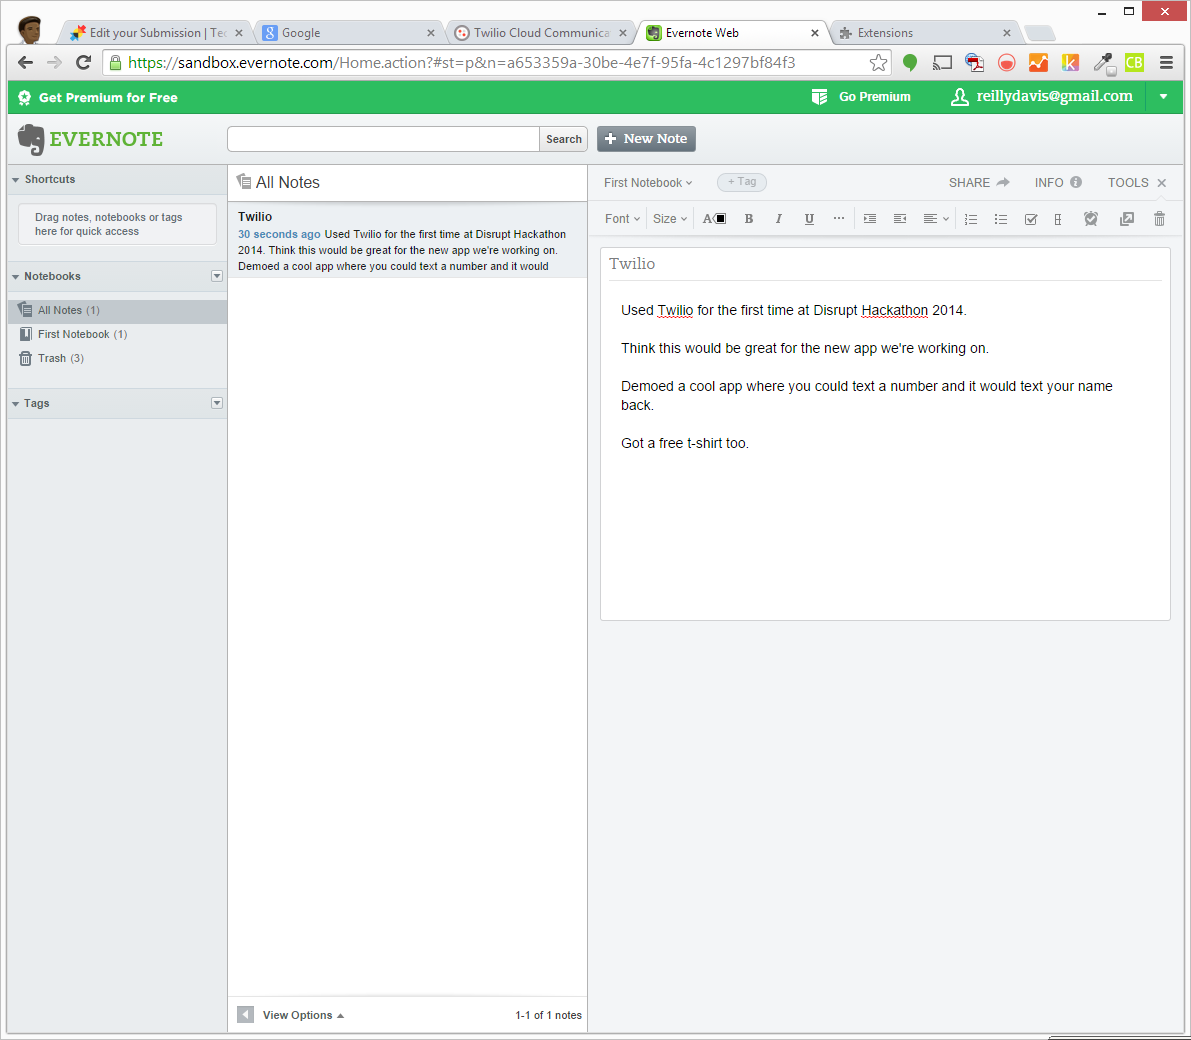Viewport: 1191px width, 1040px height.
Task: Close the TOOLS formatting bar
Action: tap(1161, 183)
